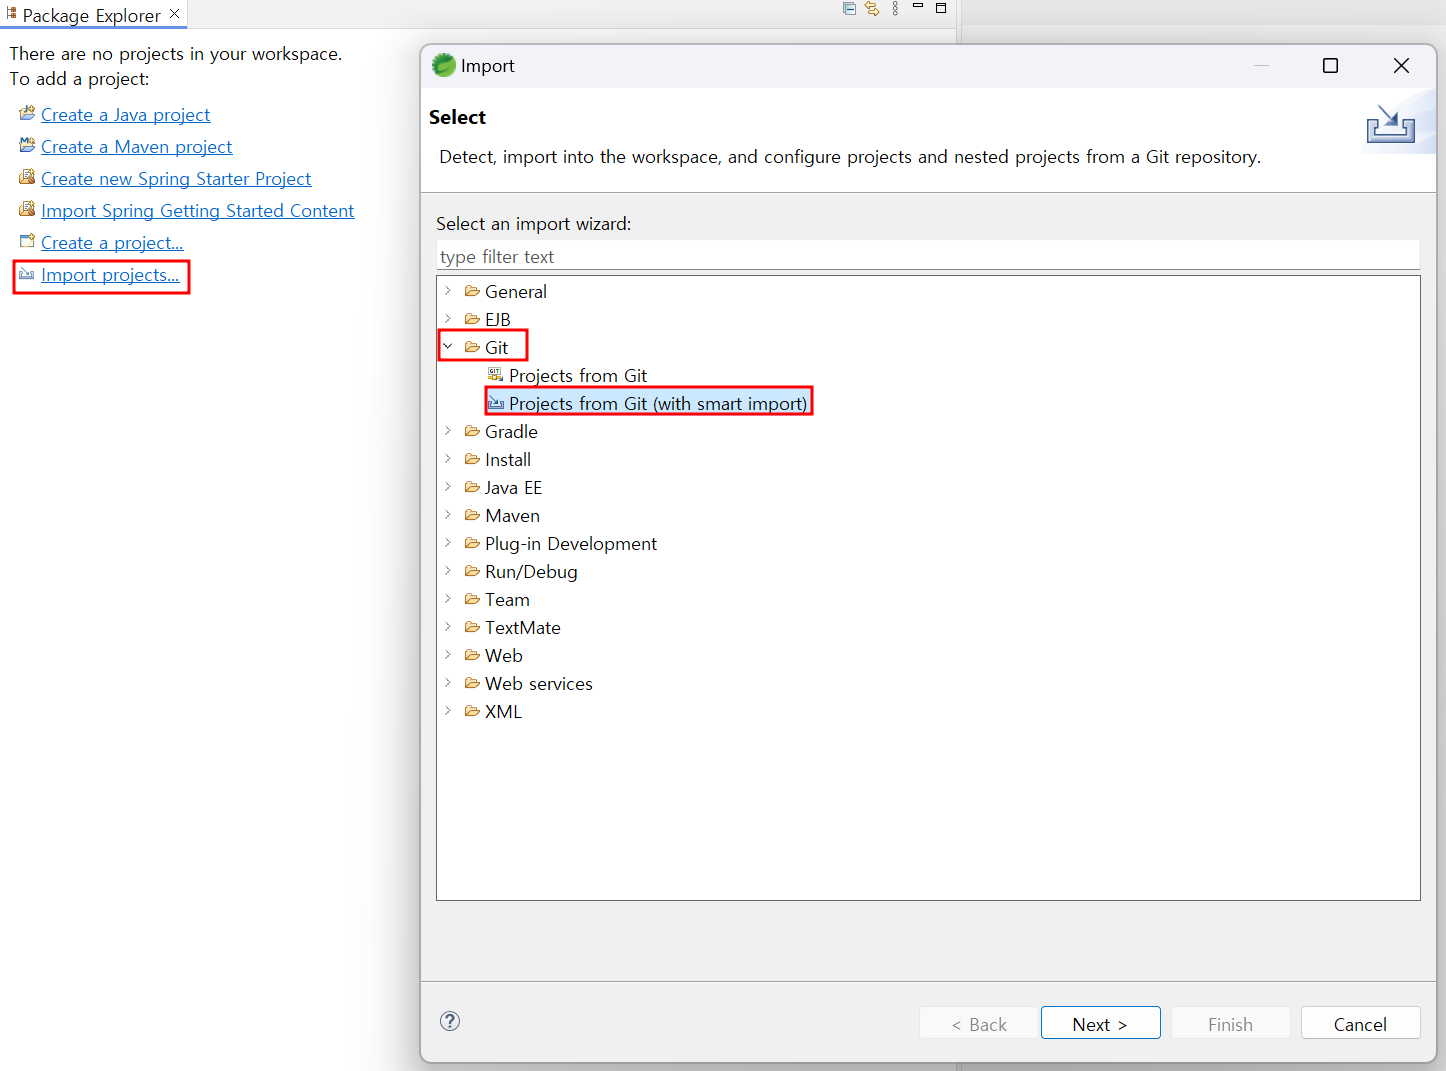Screen dimensions: 1446x1071
Task: Click the Maven project link icon
Action: [27, 145]
